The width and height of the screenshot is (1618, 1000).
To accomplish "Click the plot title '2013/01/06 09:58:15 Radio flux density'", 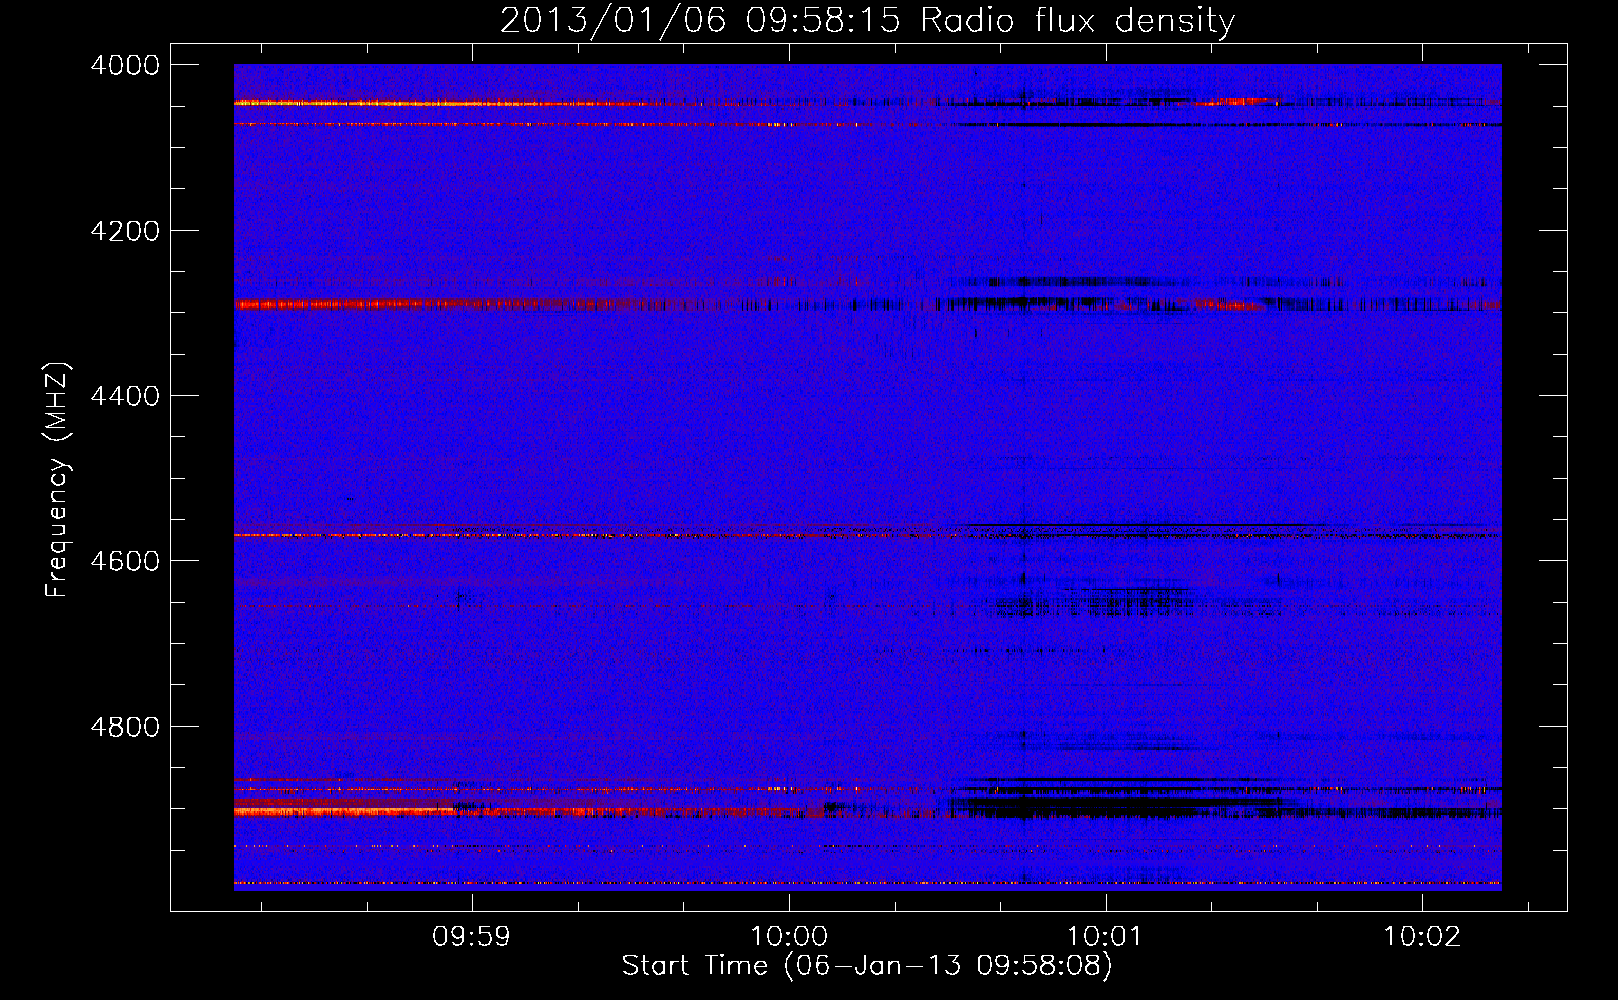I will point(867,20).
